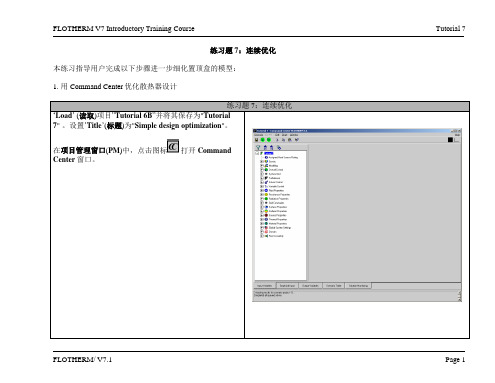Viewport: 495px width, 383px height.
Task: Click the diamond-shaped icon above the tree
Action: (x=279, y=148)
